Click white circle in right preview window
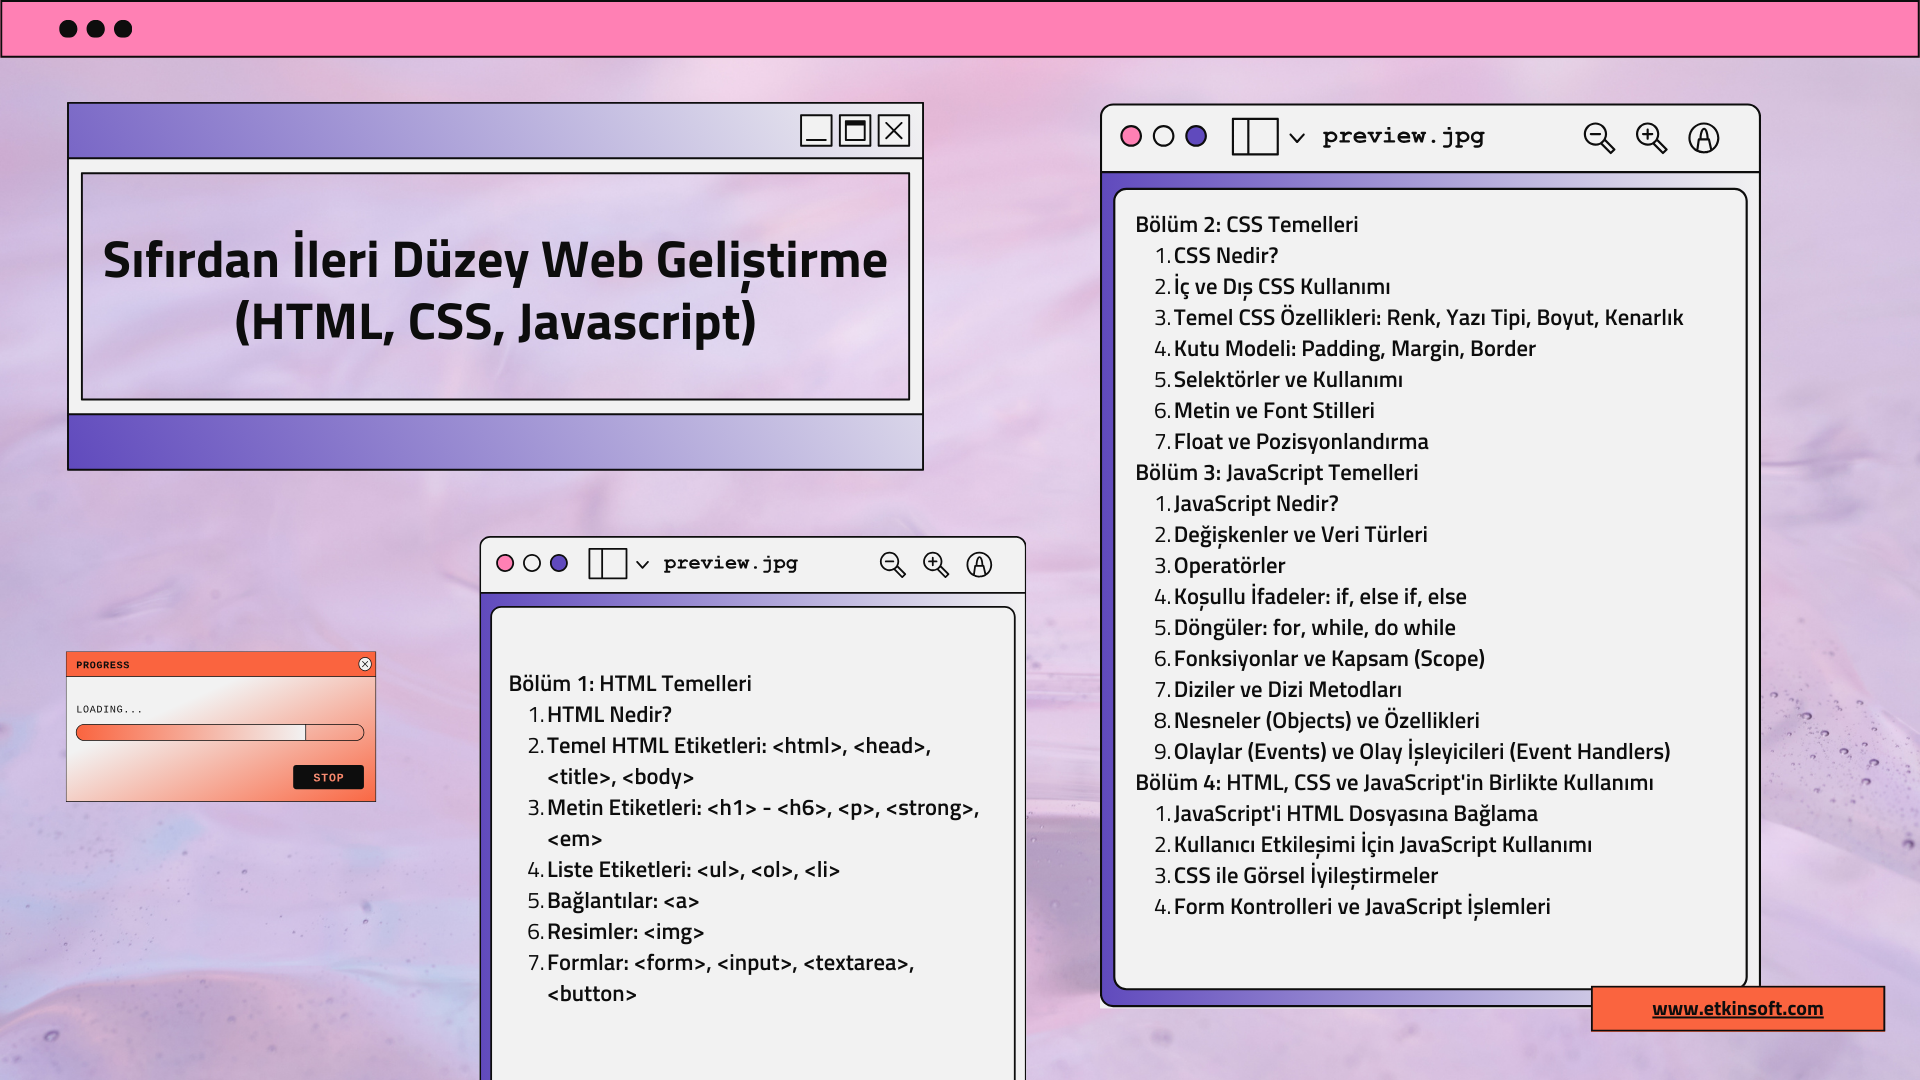1920x1080 pixels. 1163,136
